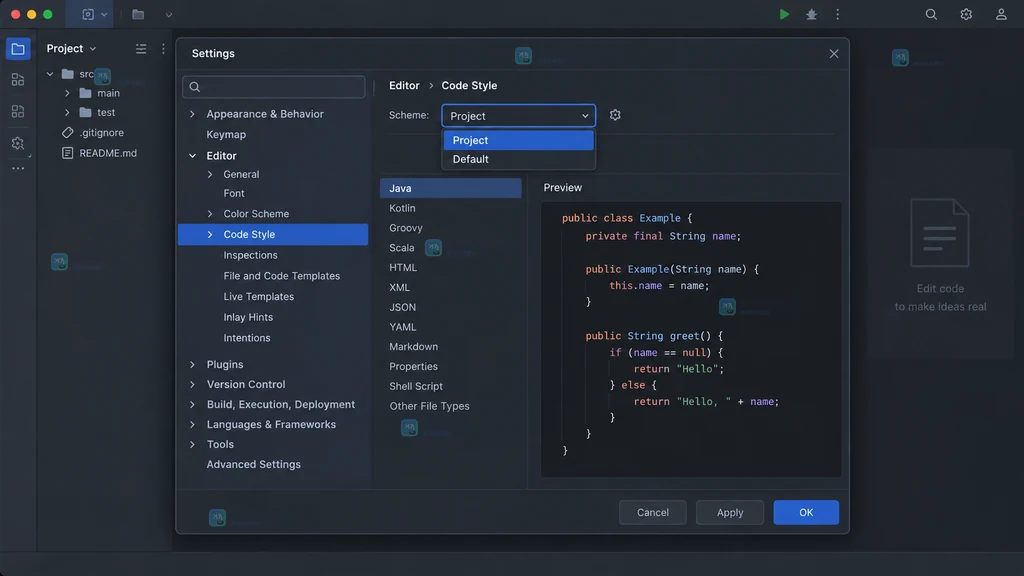This screenshot has width=1024, height=576.
Task: Select Inlay Hints
Action: pos(248,317)
